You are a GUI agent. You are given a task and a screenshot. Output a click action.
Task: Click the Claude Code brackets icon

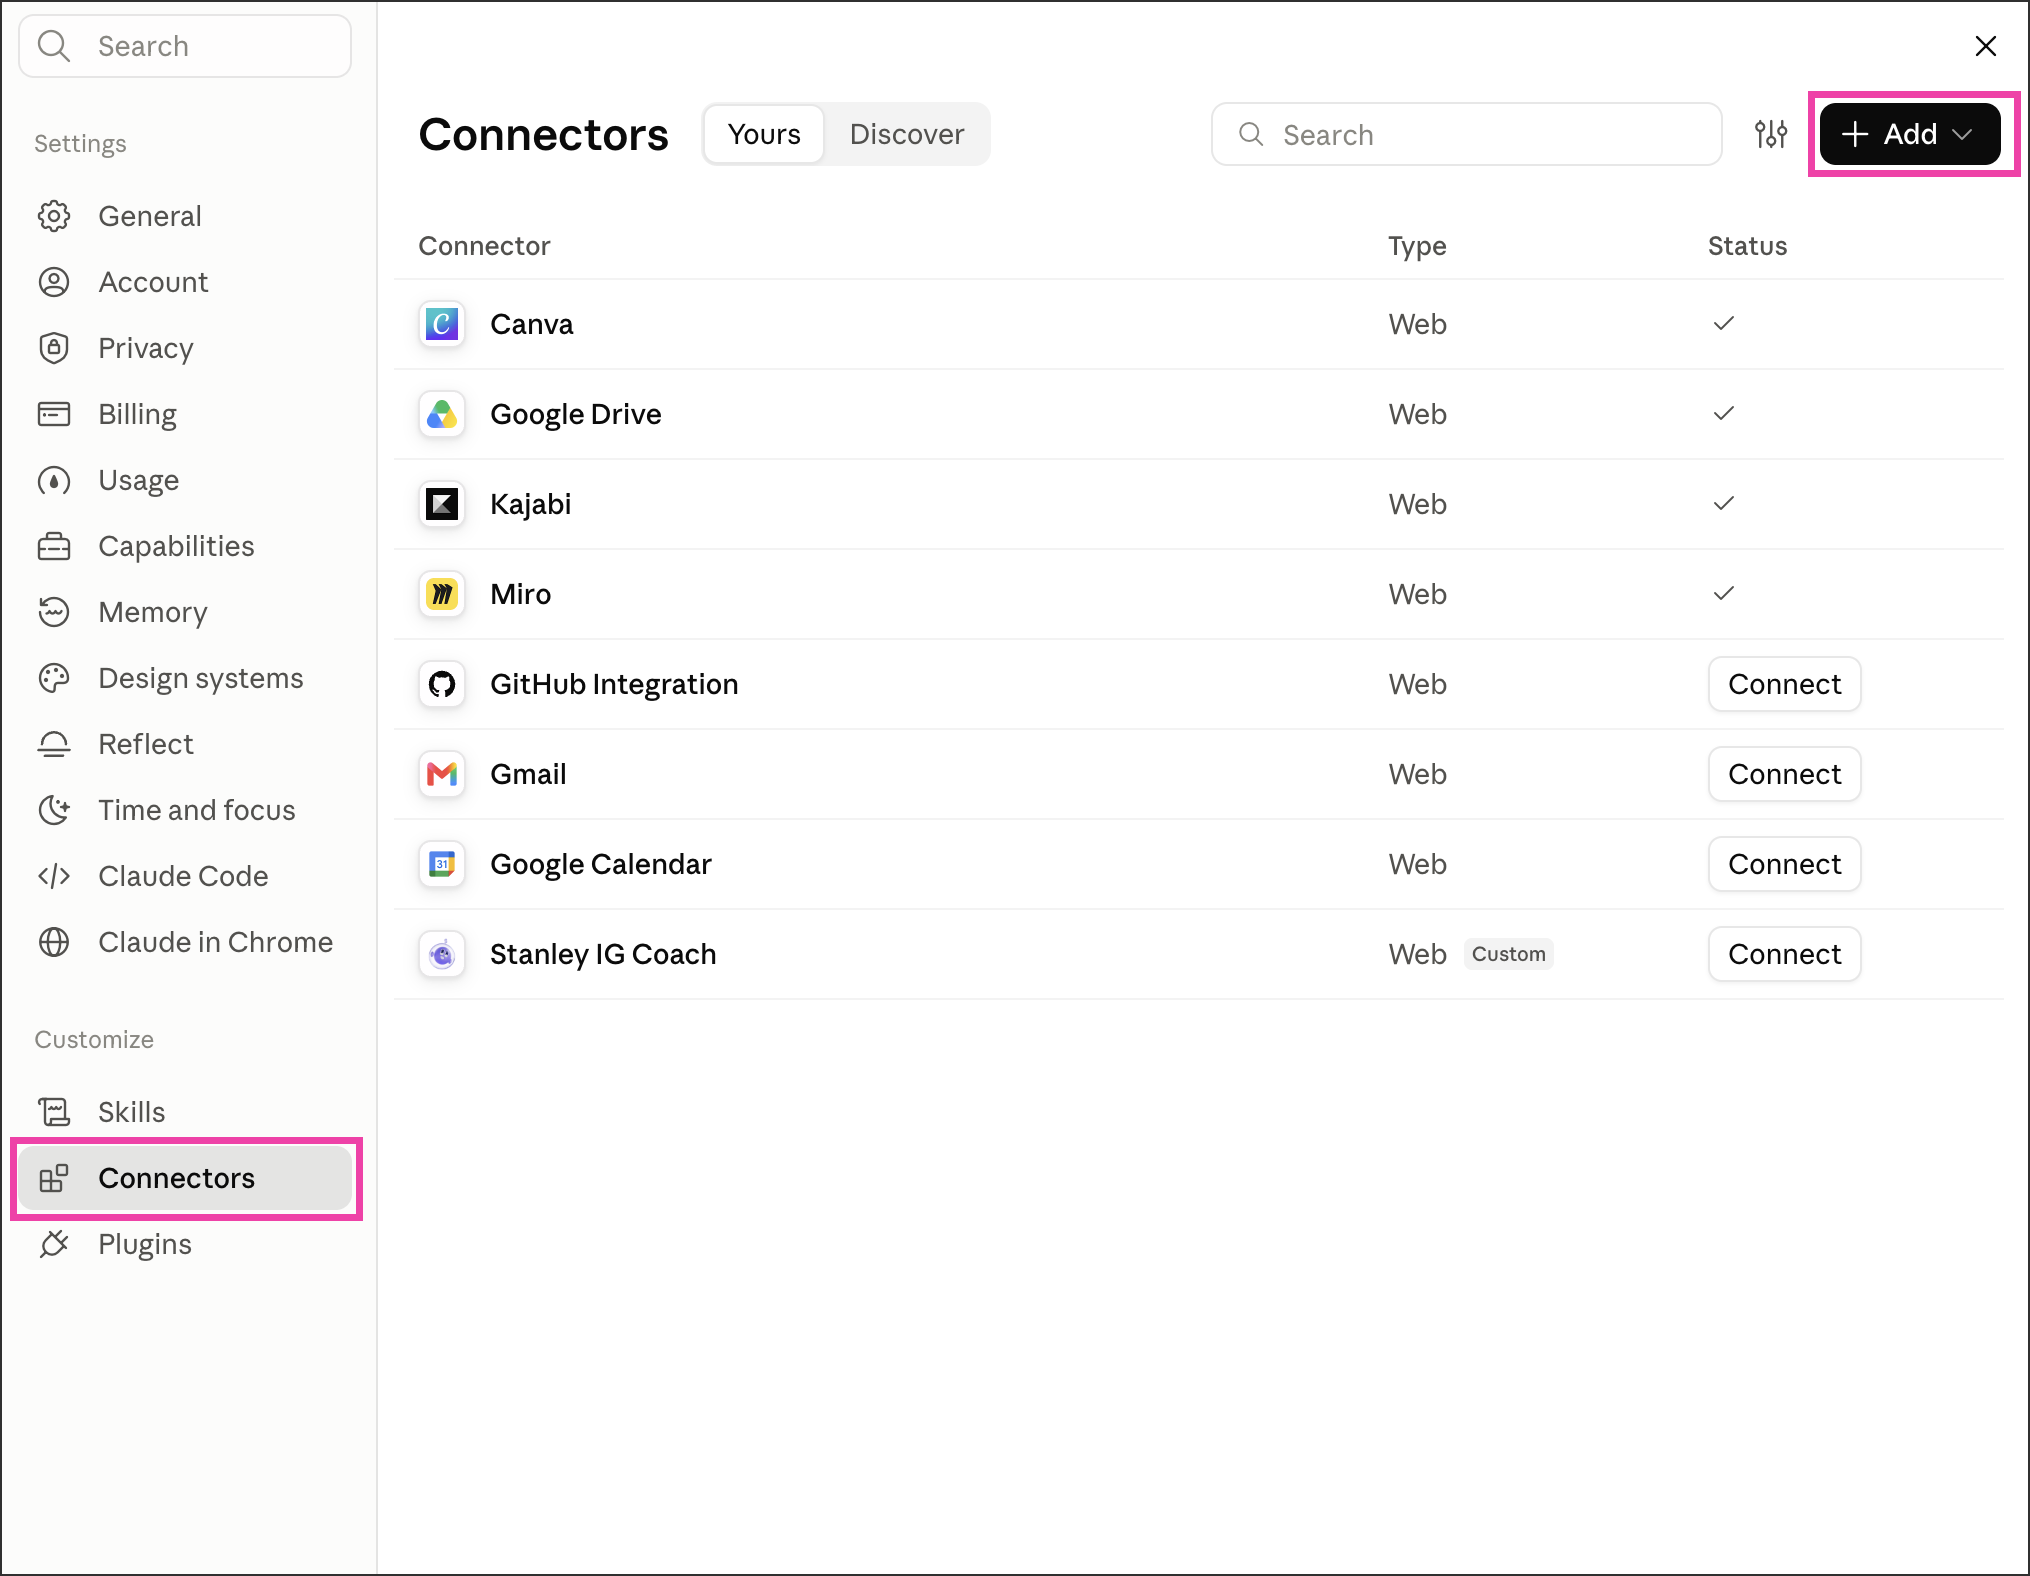tap(54, 876)
